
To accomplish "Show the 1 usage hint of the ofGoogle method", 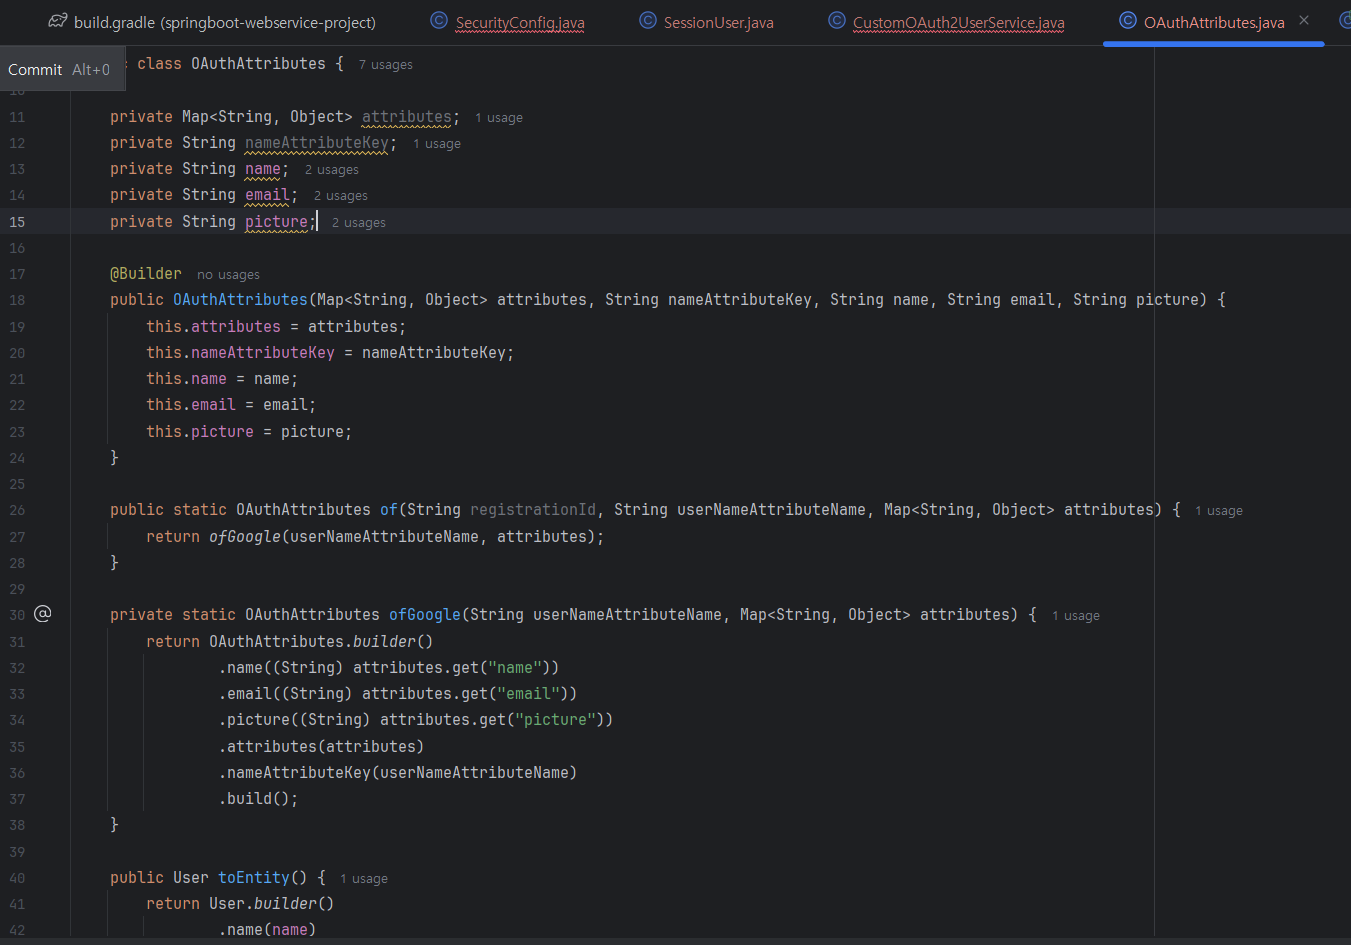I will click(1076, 616).
